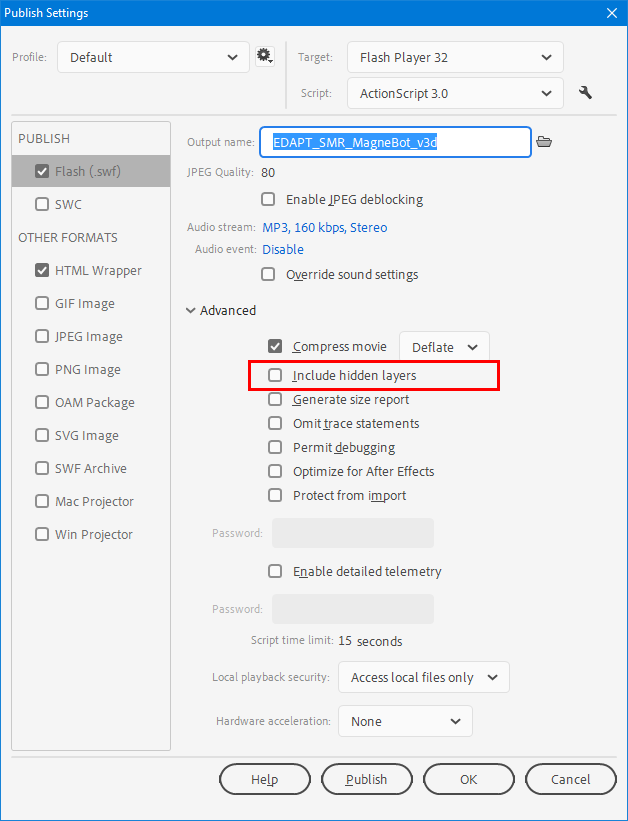Open profile options gear menu
The width and height of the screenshot is (628, 821).
pyautogui.click(x=264, y=56)
